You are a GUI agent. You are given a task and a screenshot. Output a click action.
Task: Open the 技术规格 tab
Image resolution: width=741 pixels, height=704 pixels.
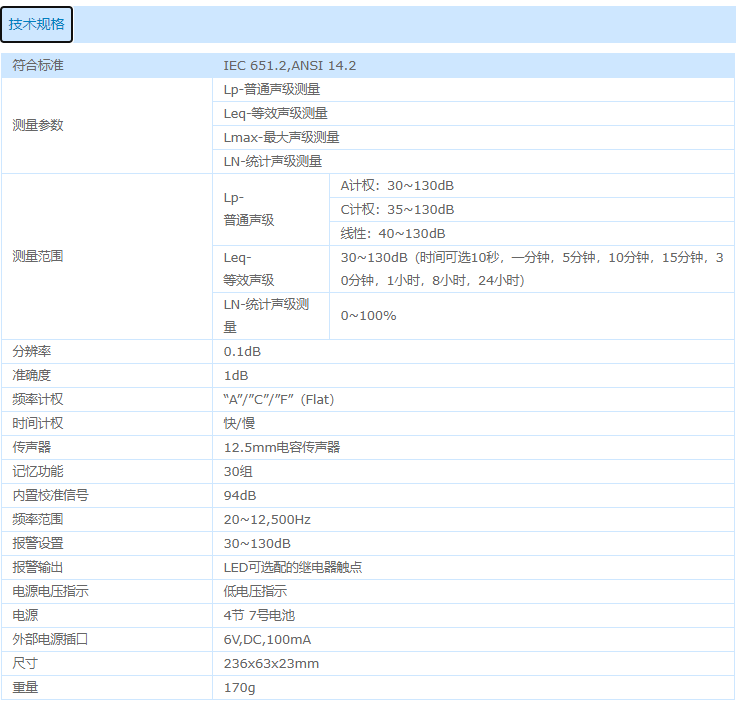tap(36, 25)
